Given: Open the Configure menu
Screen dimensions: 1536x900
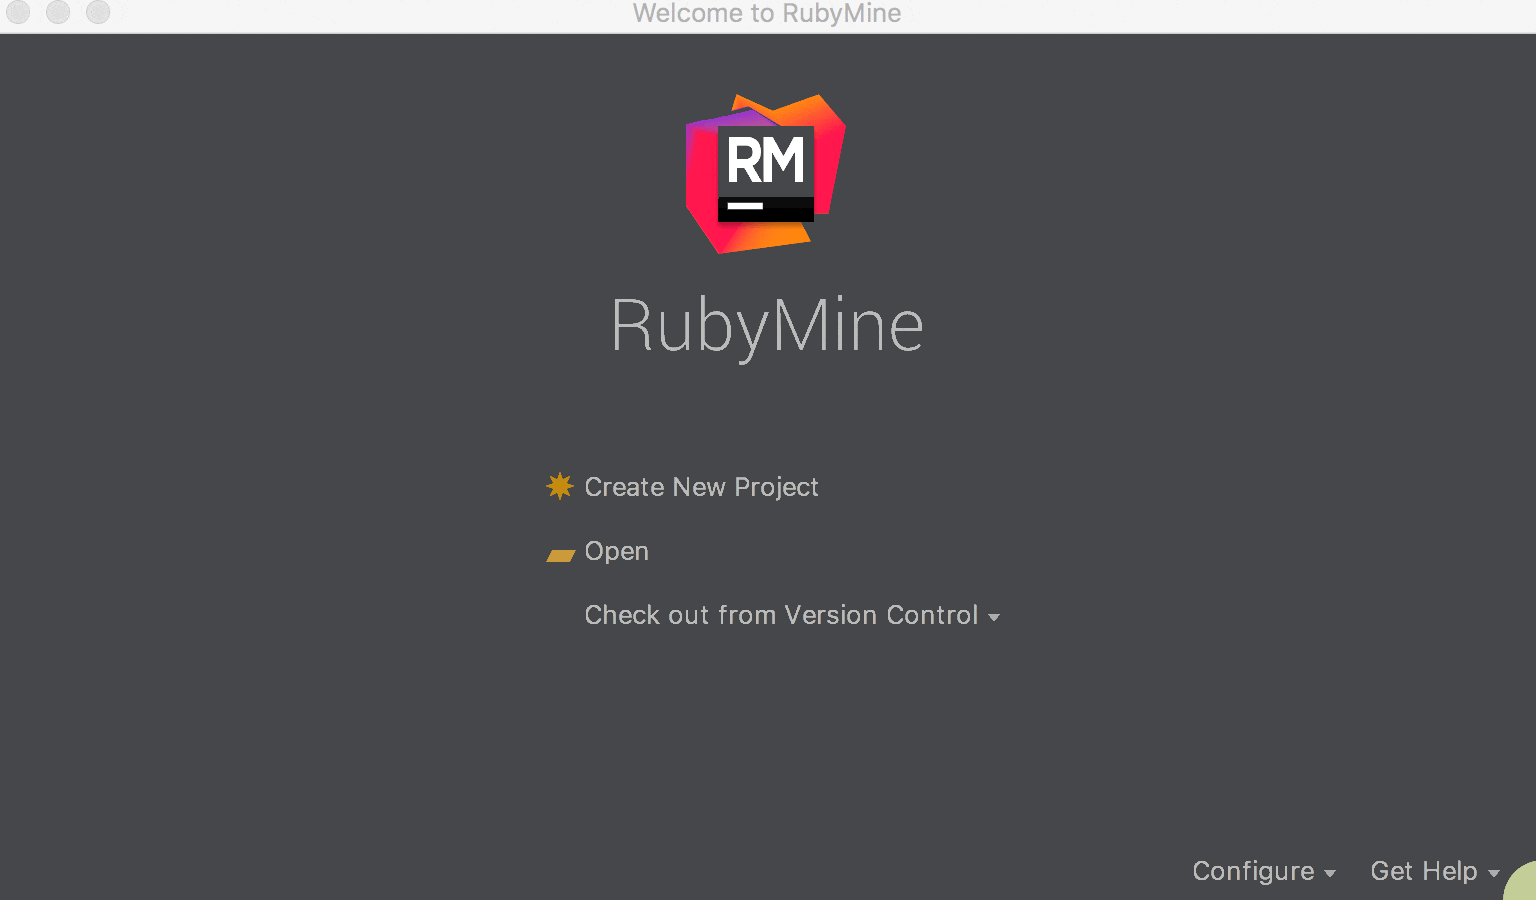Looking at the screenshot, I should point(1253,871).
